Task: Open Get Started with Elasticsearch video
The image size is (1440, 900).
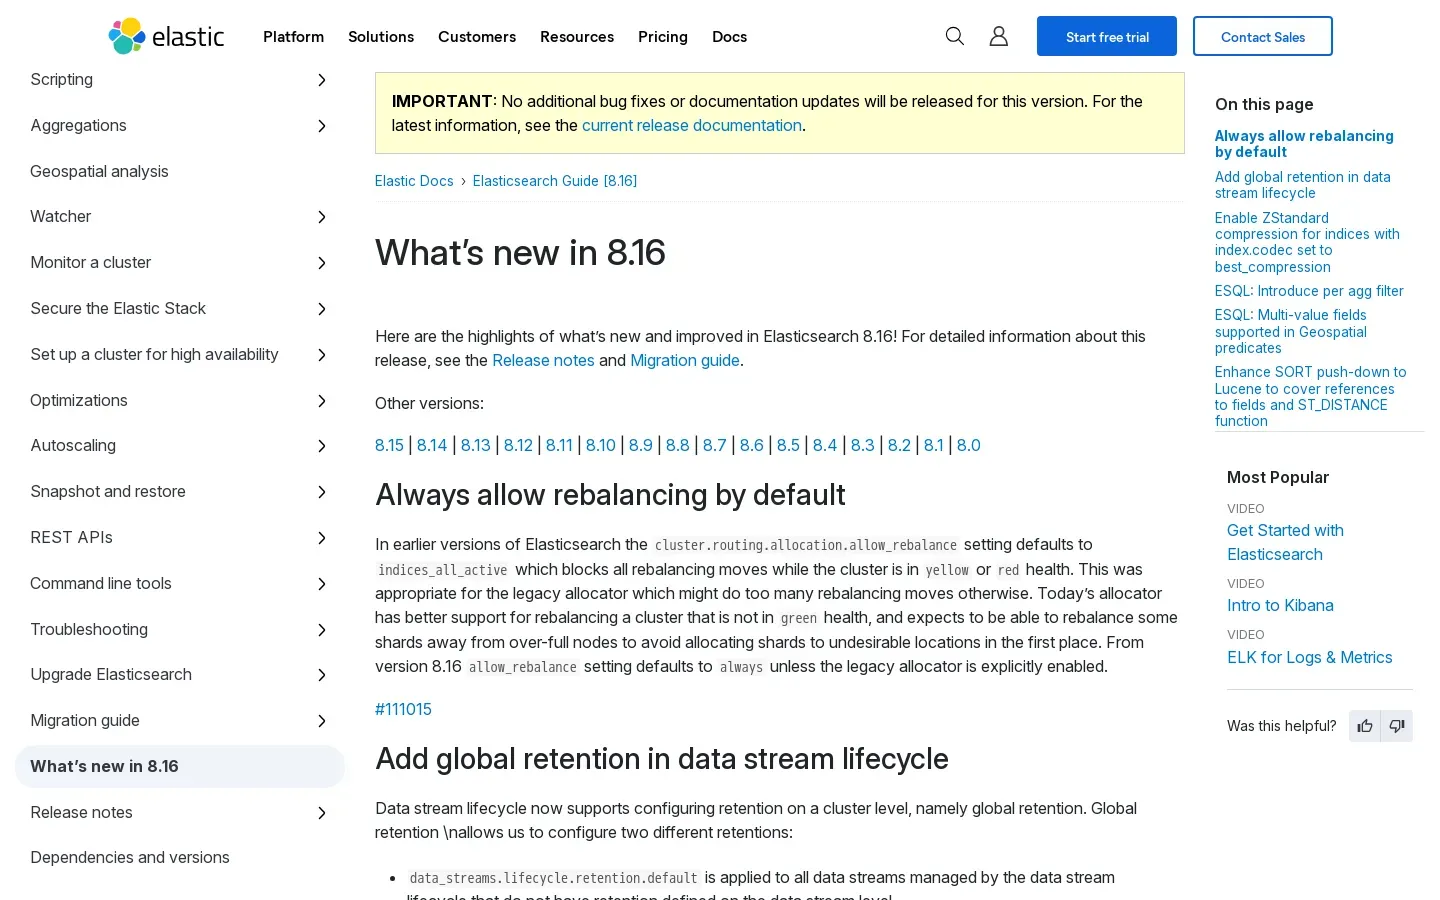Action: click(x=1285, y=543)
